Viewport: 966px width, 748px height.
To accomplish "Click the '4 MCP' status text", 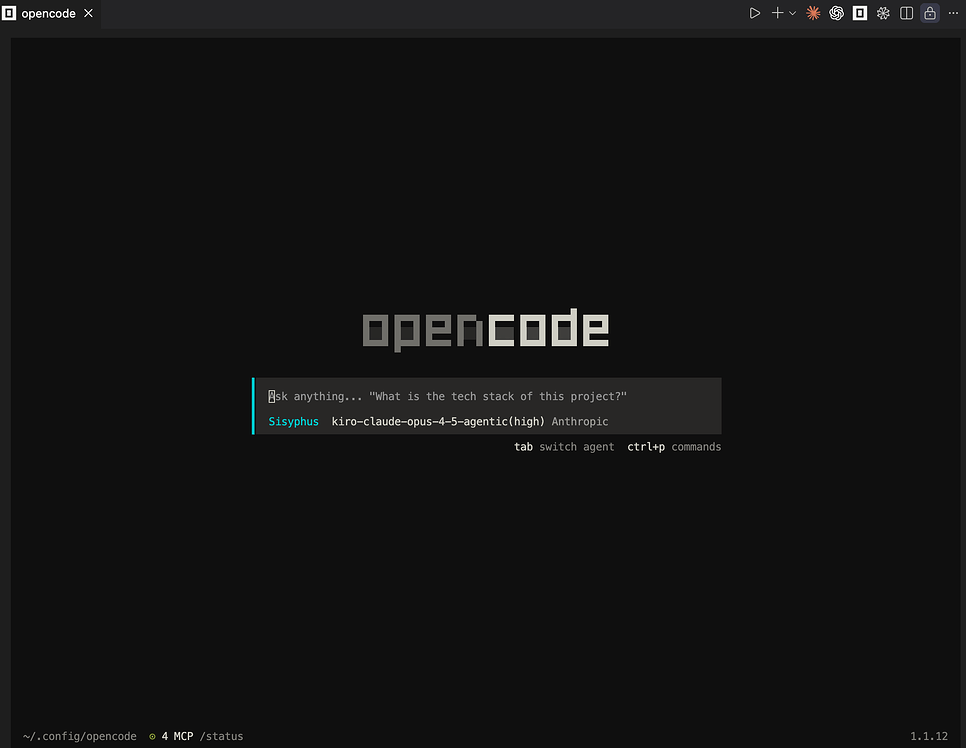I will tap(177, 736).
